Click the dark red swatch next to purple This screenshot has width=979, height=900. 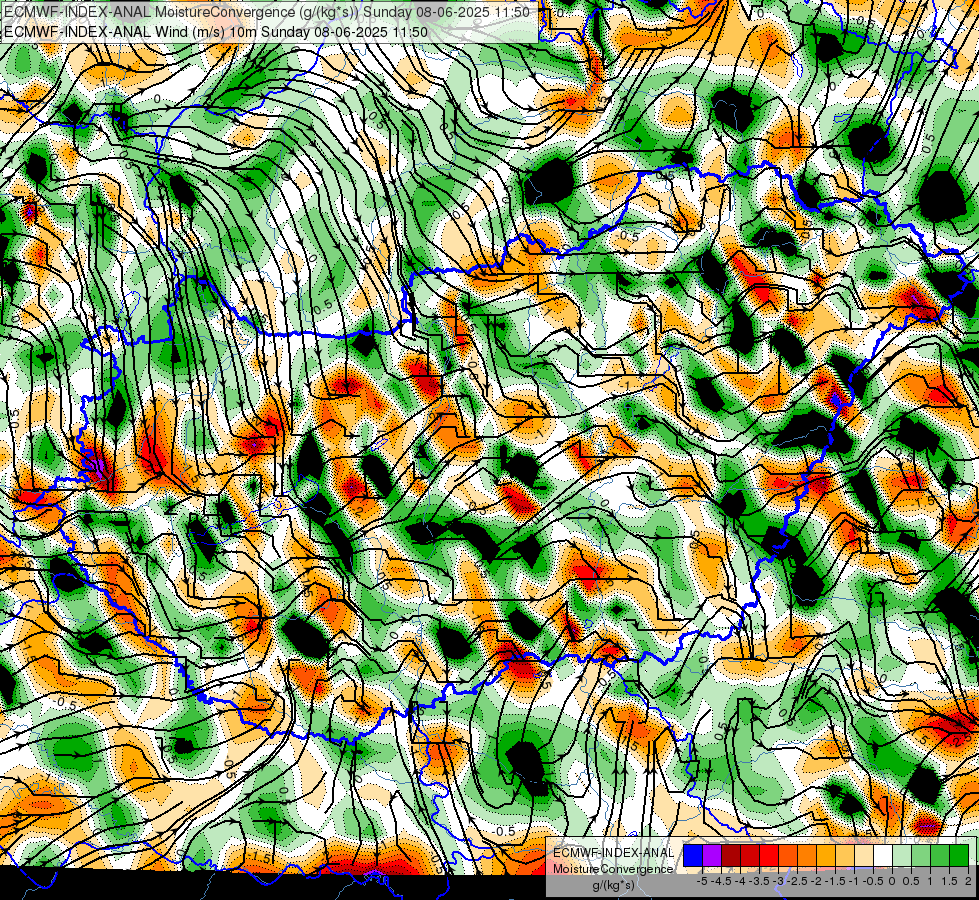(731, 856)
